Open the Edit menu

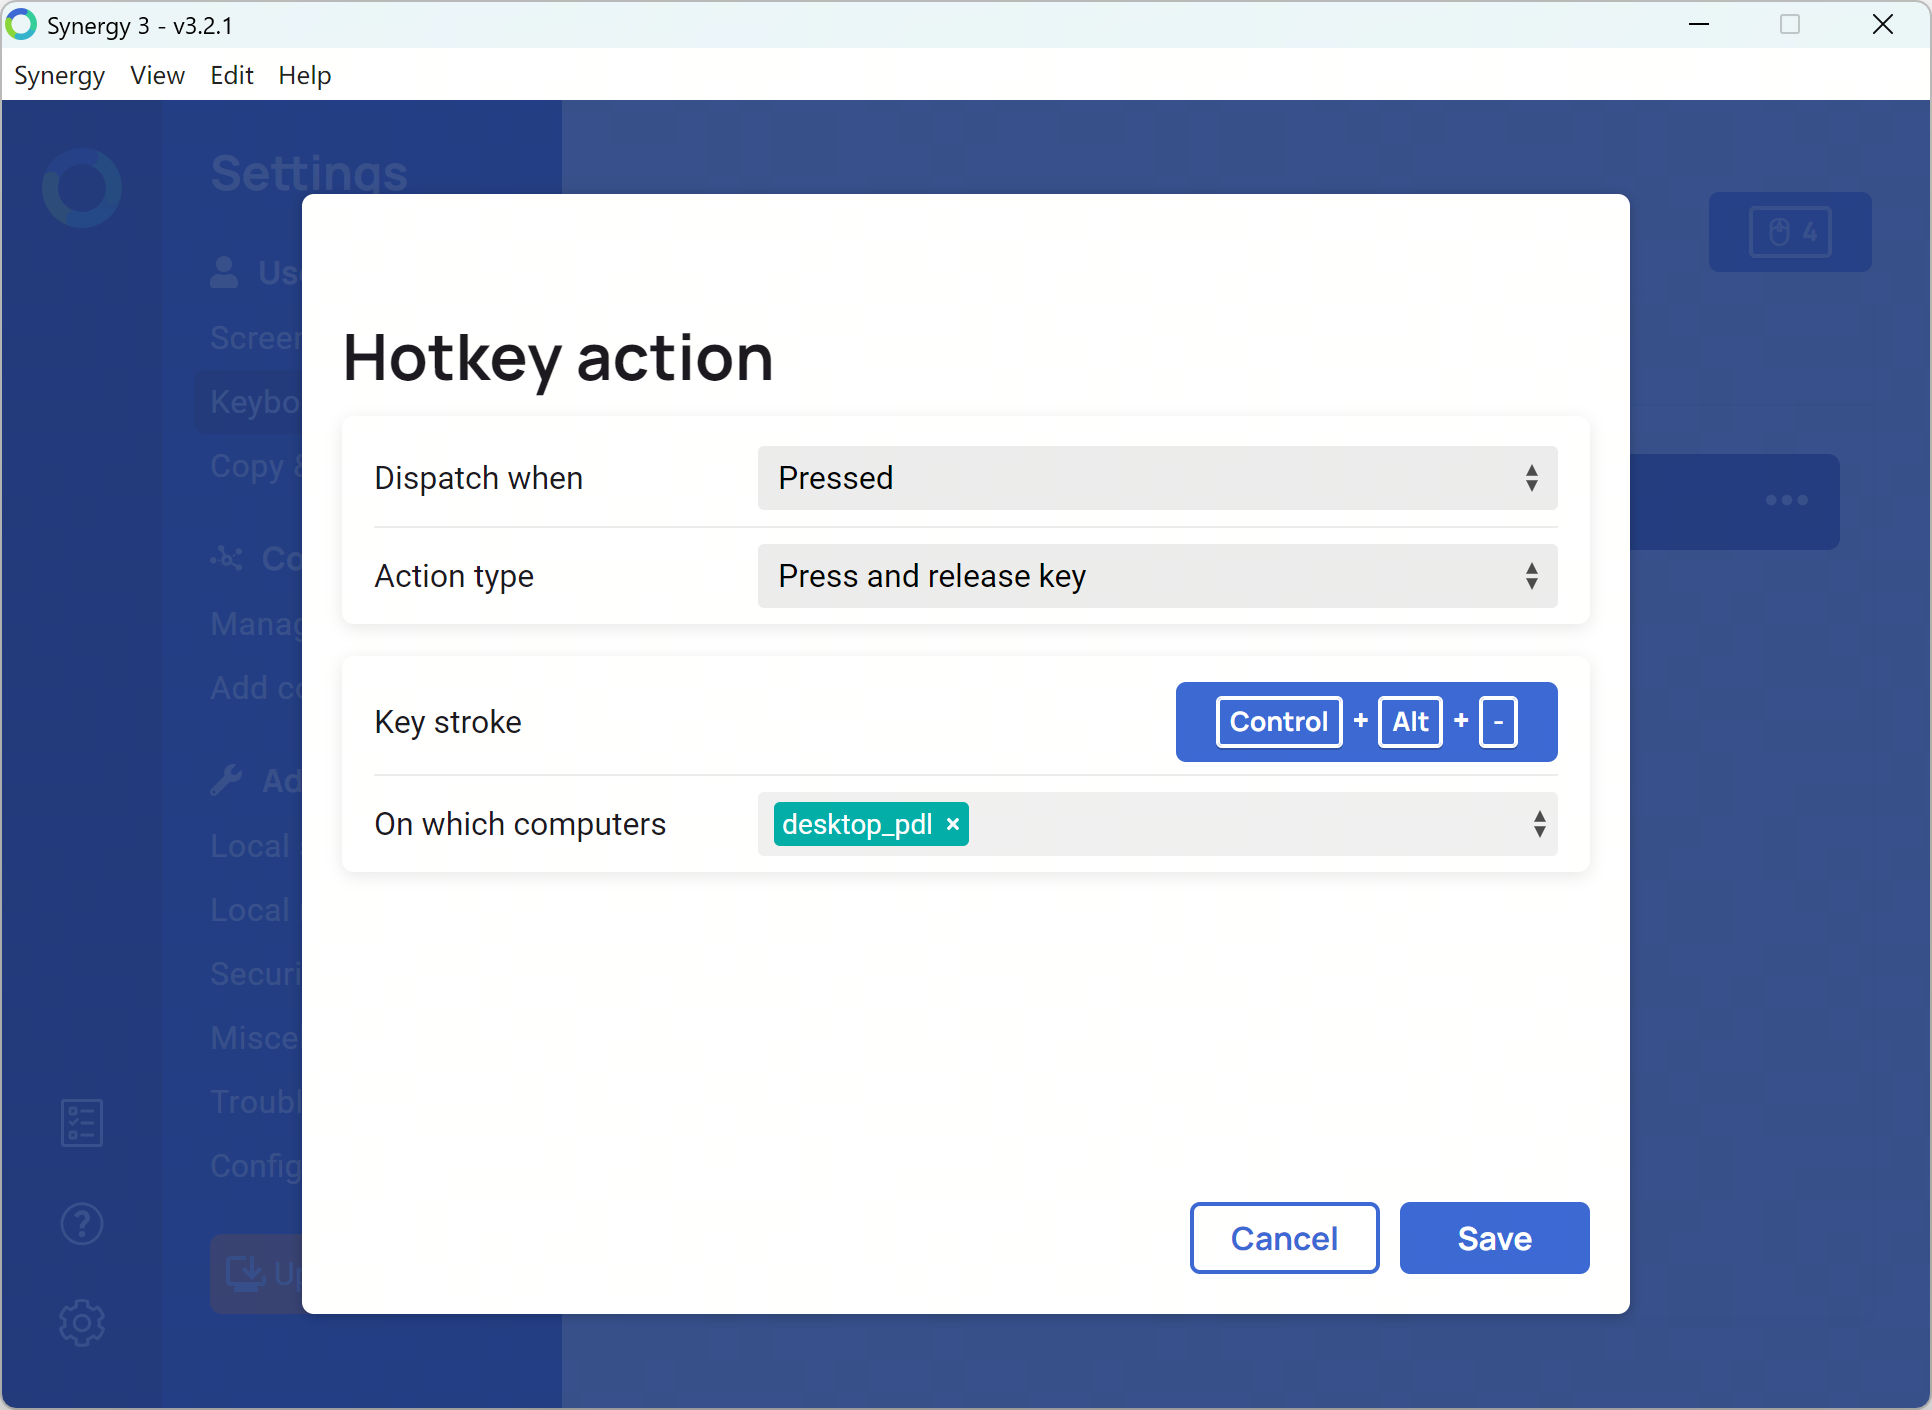231,76
